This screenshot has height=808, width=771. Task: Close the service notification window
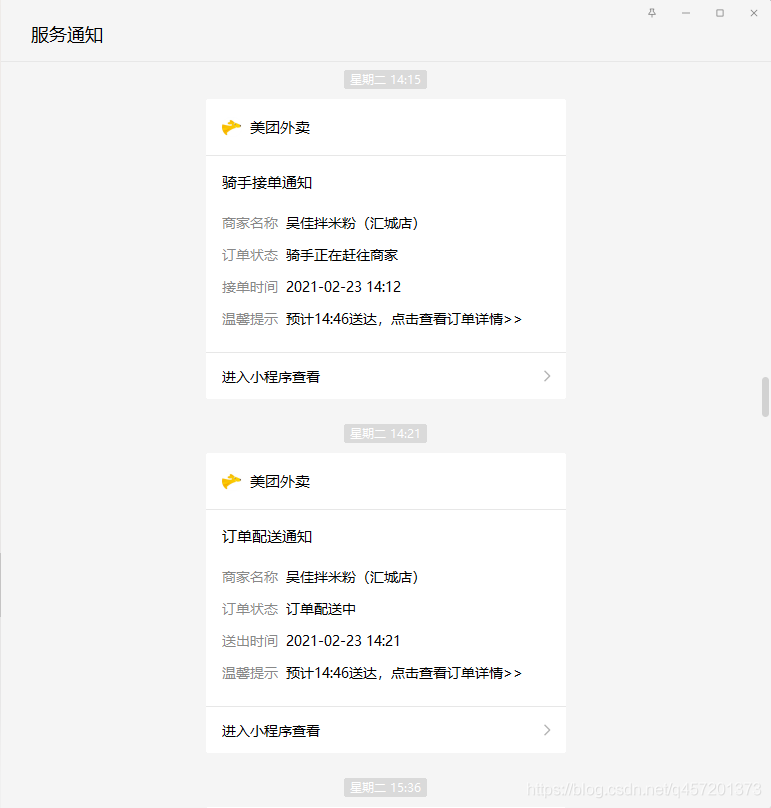pos(754,13)
